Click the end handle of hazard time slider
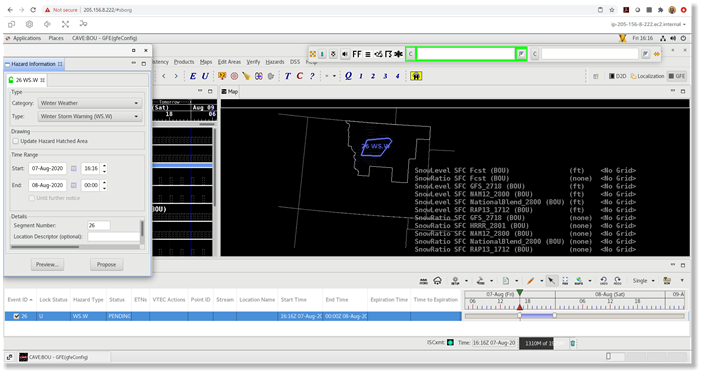 point(554,316)
